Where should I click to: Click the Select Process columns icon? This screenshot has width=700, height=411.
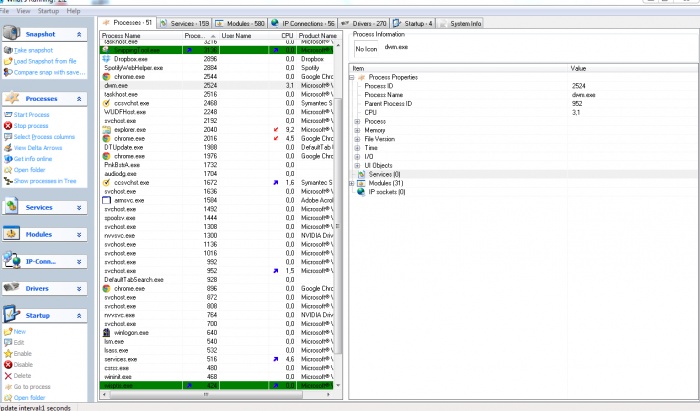[8, 137]
